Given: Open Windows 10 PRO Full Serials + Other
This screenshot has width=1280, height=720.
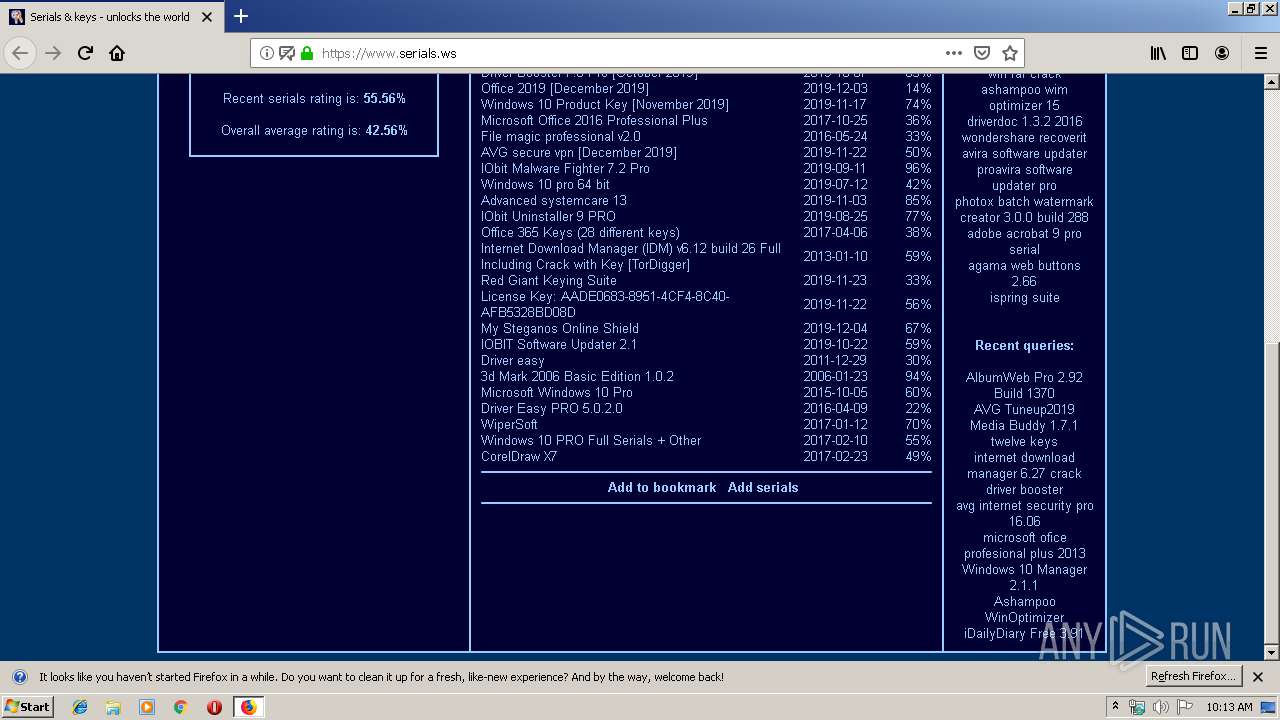Looking at the screenshot, I should coord(591,440).
